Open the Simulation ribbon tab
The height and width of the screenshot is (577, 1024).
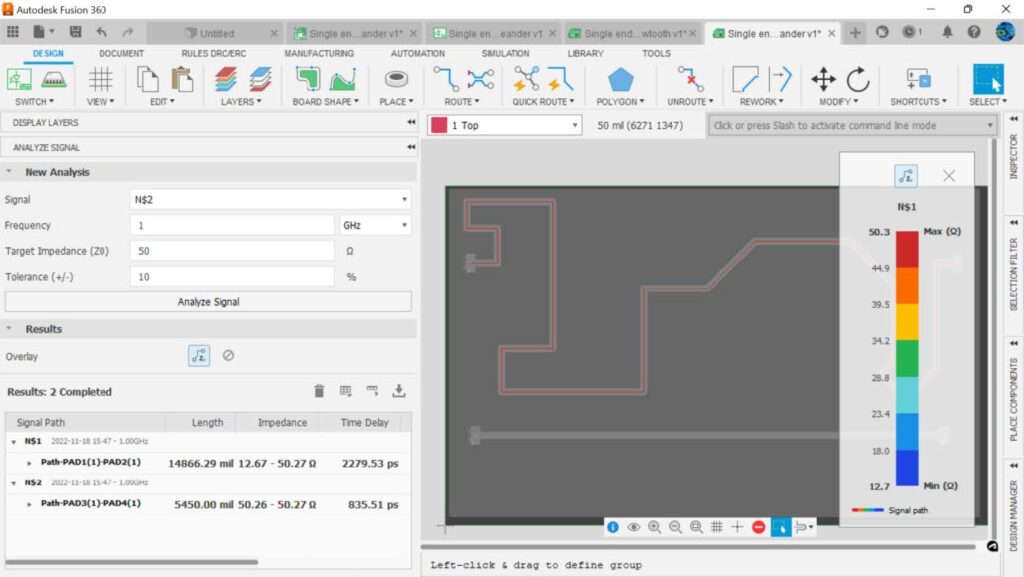coord(505,53)
